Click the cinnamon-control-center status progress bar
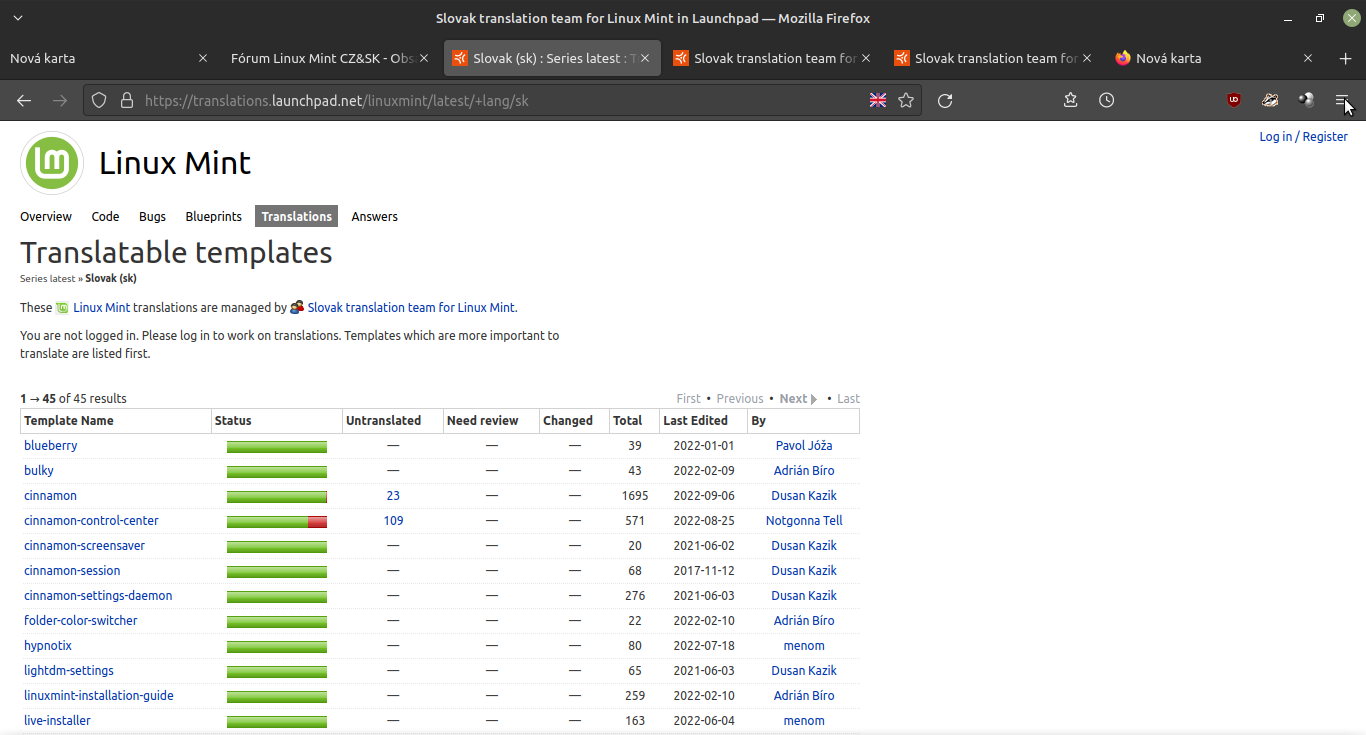 pos(276,521)
